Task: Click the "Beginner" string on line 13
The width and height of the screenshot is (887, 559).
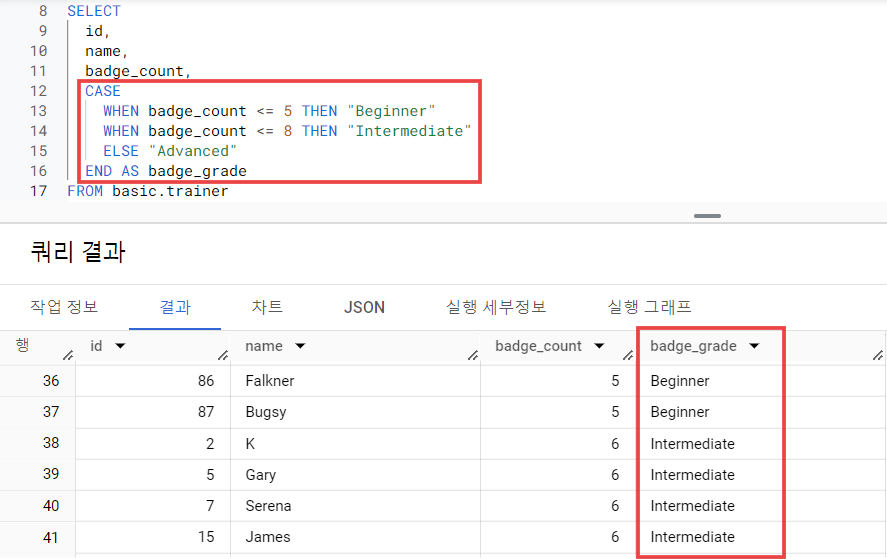Action: [x=391, y=111]
